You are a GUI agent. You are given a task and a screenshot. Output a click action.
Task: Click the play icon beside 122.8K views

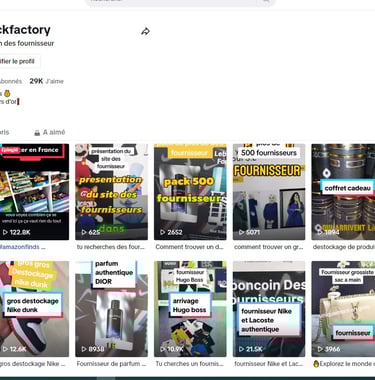coord(5,232)
